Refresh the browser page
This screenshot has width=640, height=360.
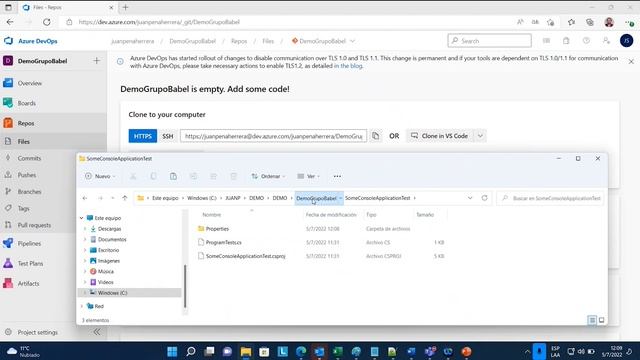pos(47,22)
